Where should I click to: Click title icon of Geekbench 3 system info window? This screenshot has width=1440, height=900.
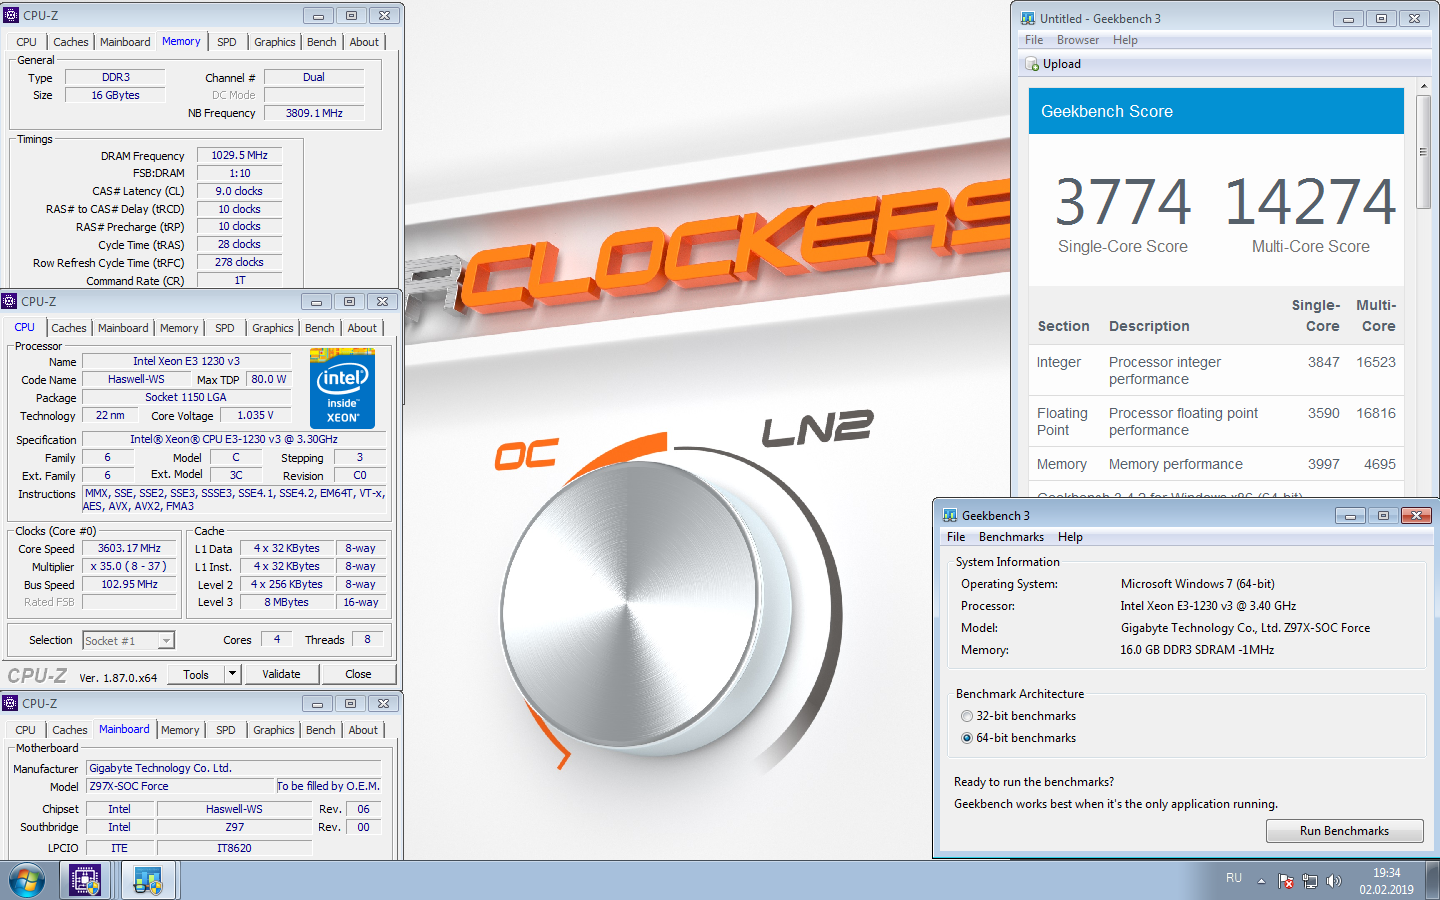coord(950,515)
